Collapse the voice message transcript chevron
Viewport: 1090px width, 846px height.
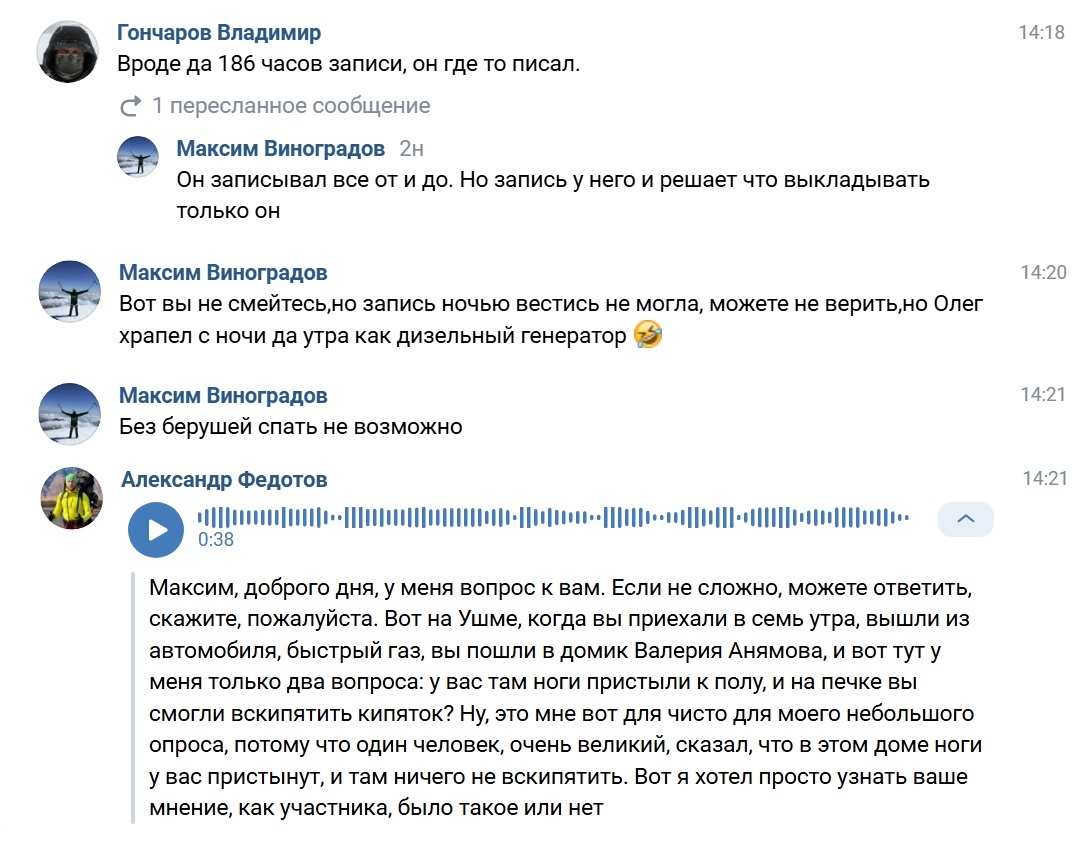[965, 519]
